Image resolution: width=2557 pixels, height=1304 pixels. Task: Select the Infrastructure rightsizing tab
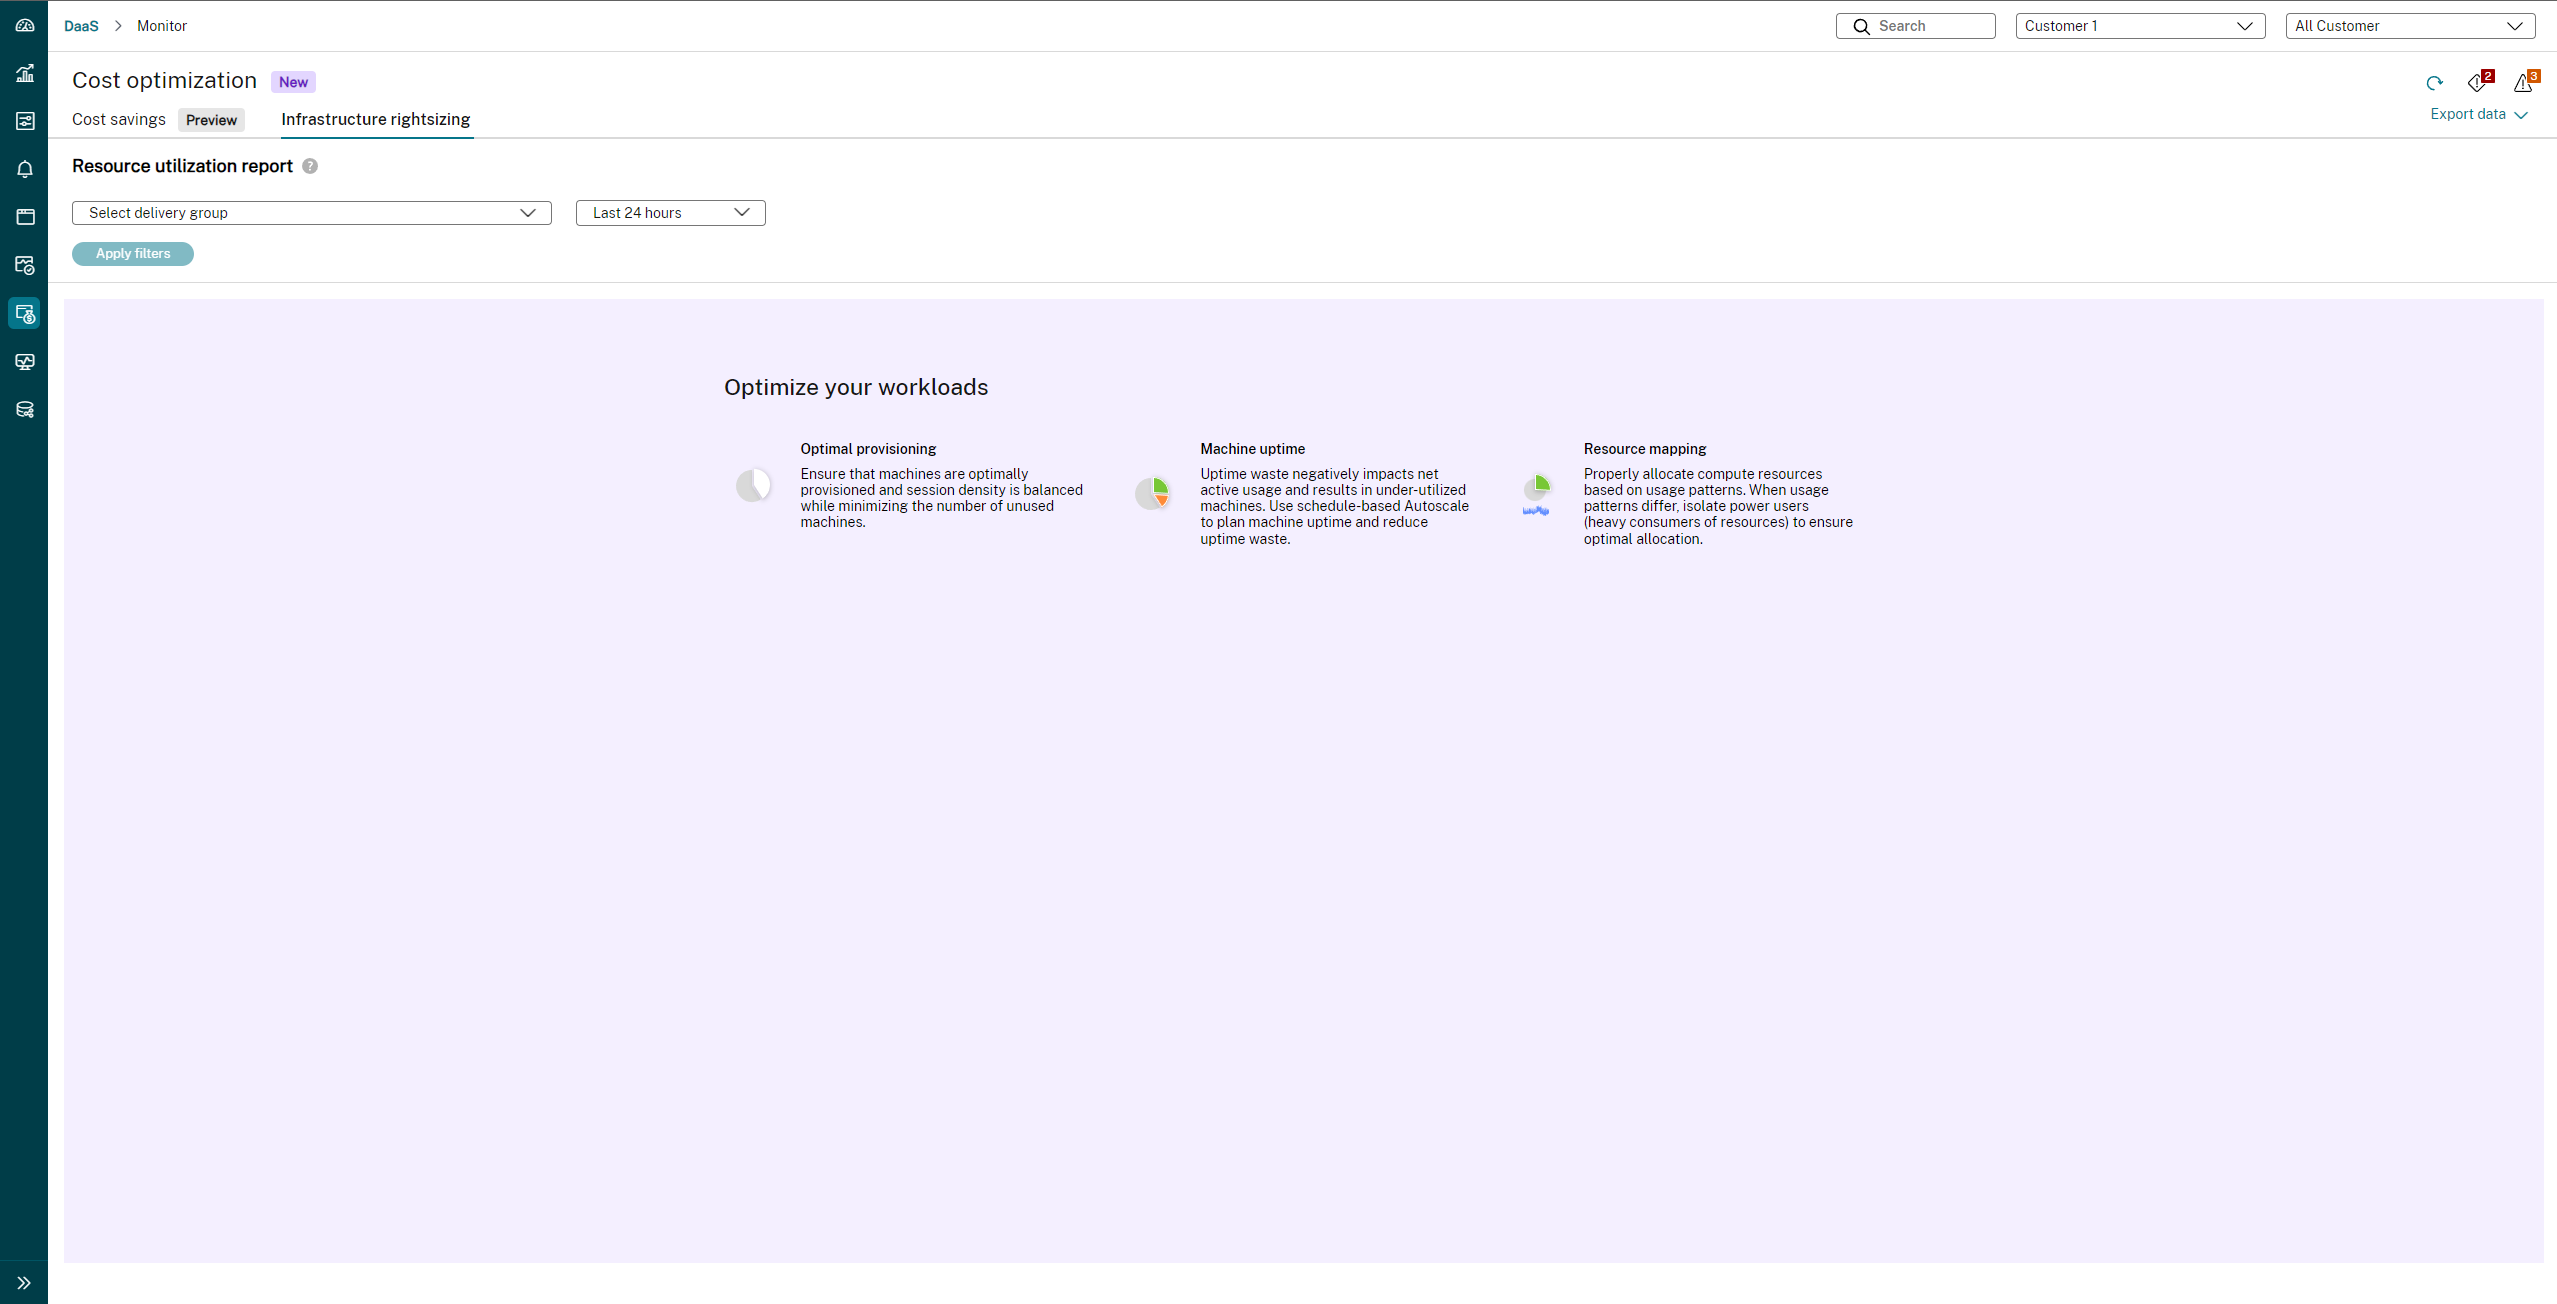[x=375, y=119]
